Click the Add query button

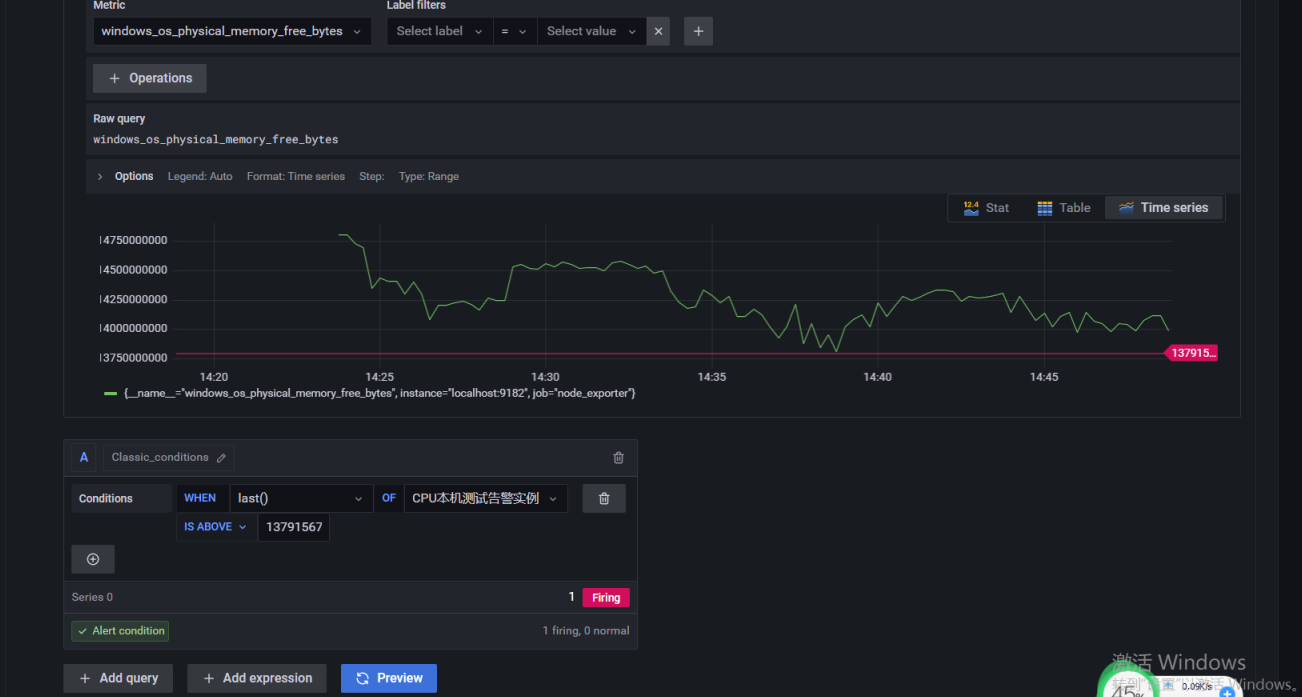click(x=118, y=678)
